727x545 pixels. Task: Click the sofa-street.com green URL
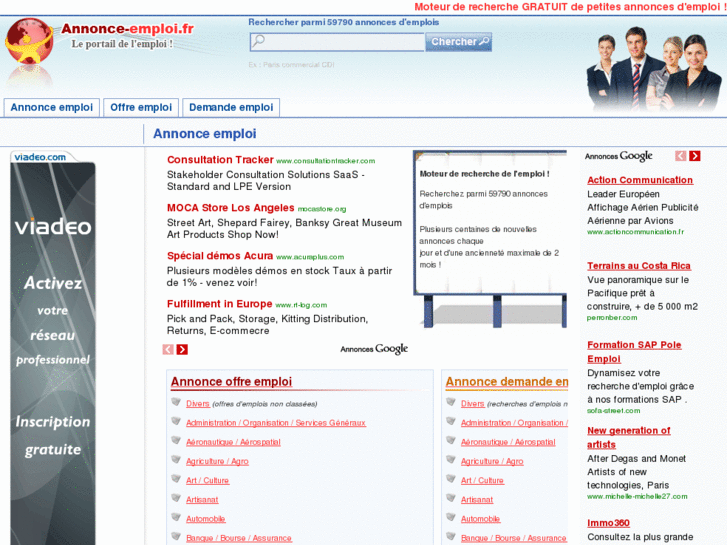pyautogui.click(x=613, y=410)
